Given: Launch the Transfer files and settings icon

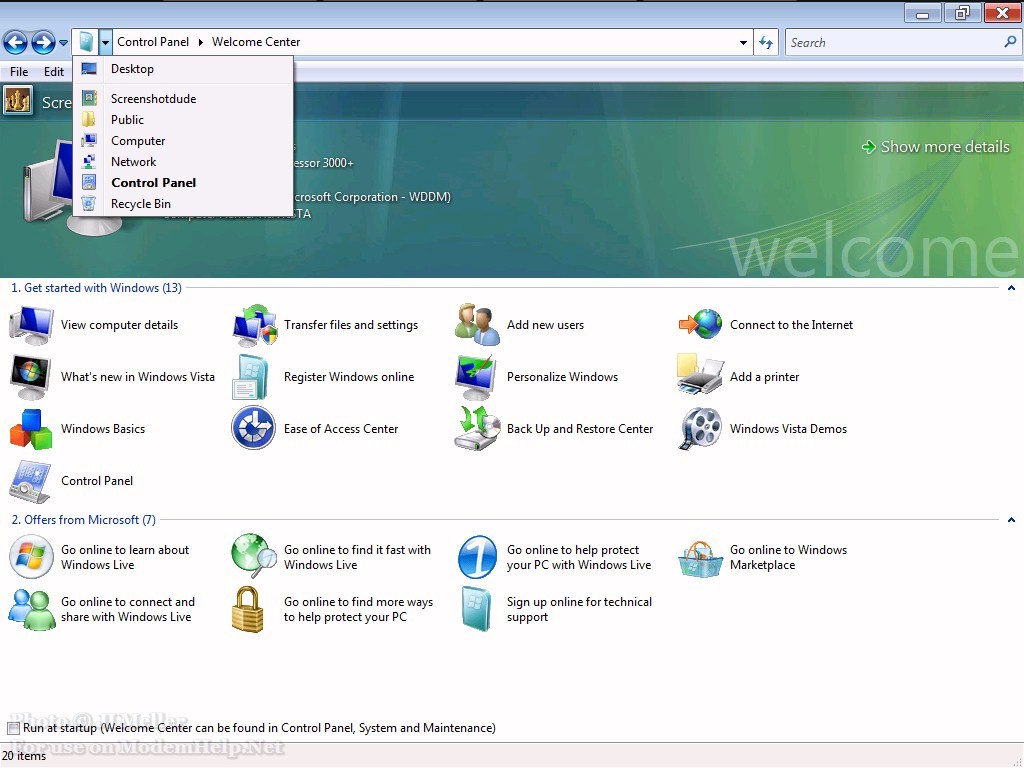Looking at the screenshot, I should (x=254, y=325).
